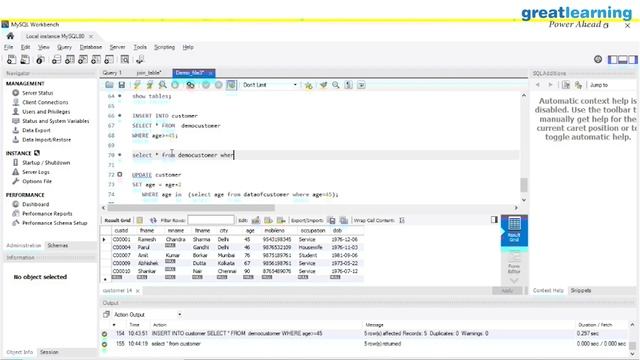This screenshot has width=640, height=360.
Task: Create a new table toolbar icon
Action: [69, 60]
